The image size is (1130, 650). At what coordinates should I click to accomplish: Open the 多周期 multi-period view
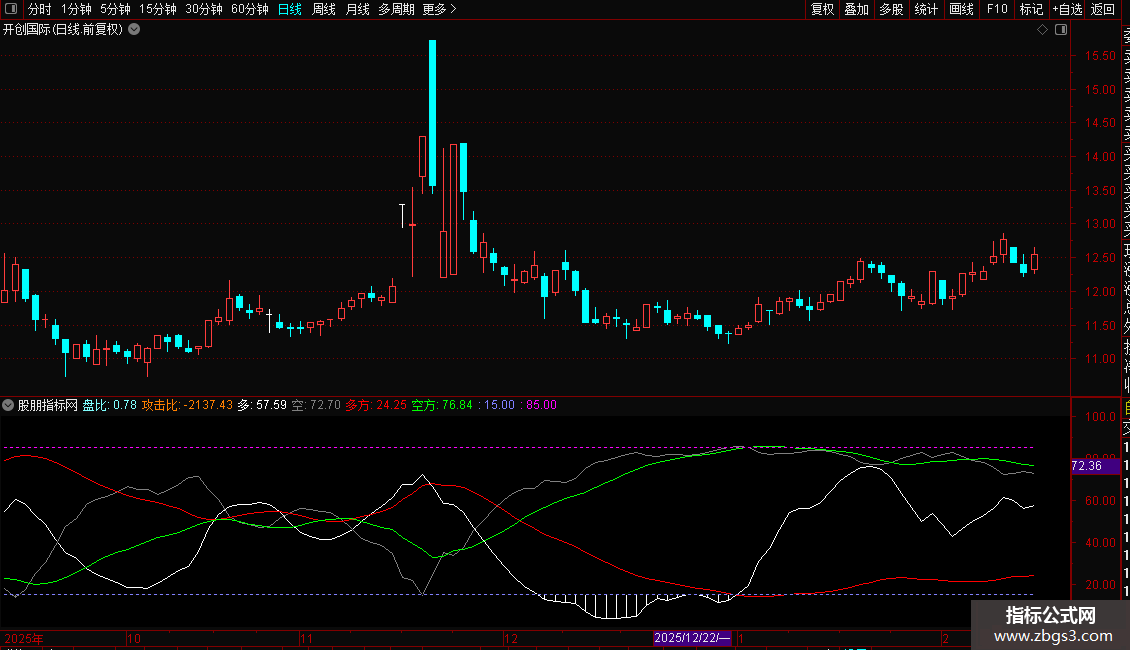coord(396,9)
